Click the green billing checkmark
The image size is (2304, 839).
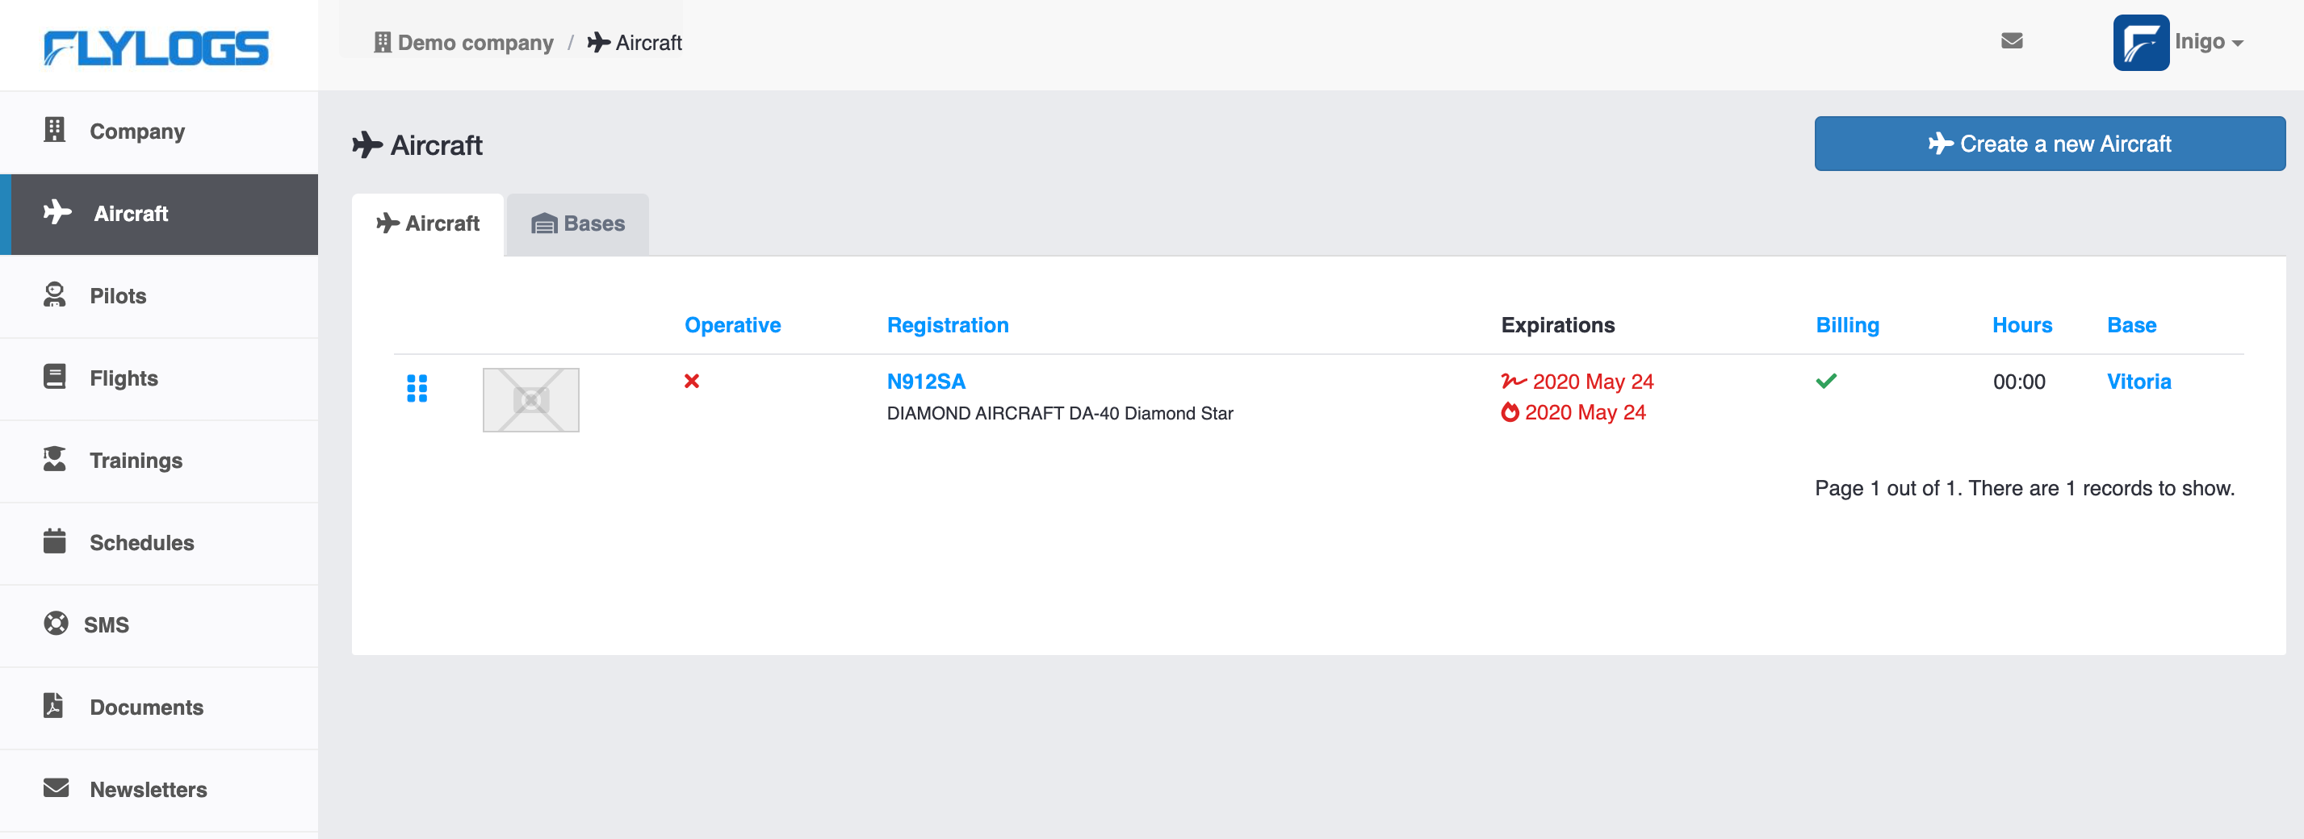1826,381
